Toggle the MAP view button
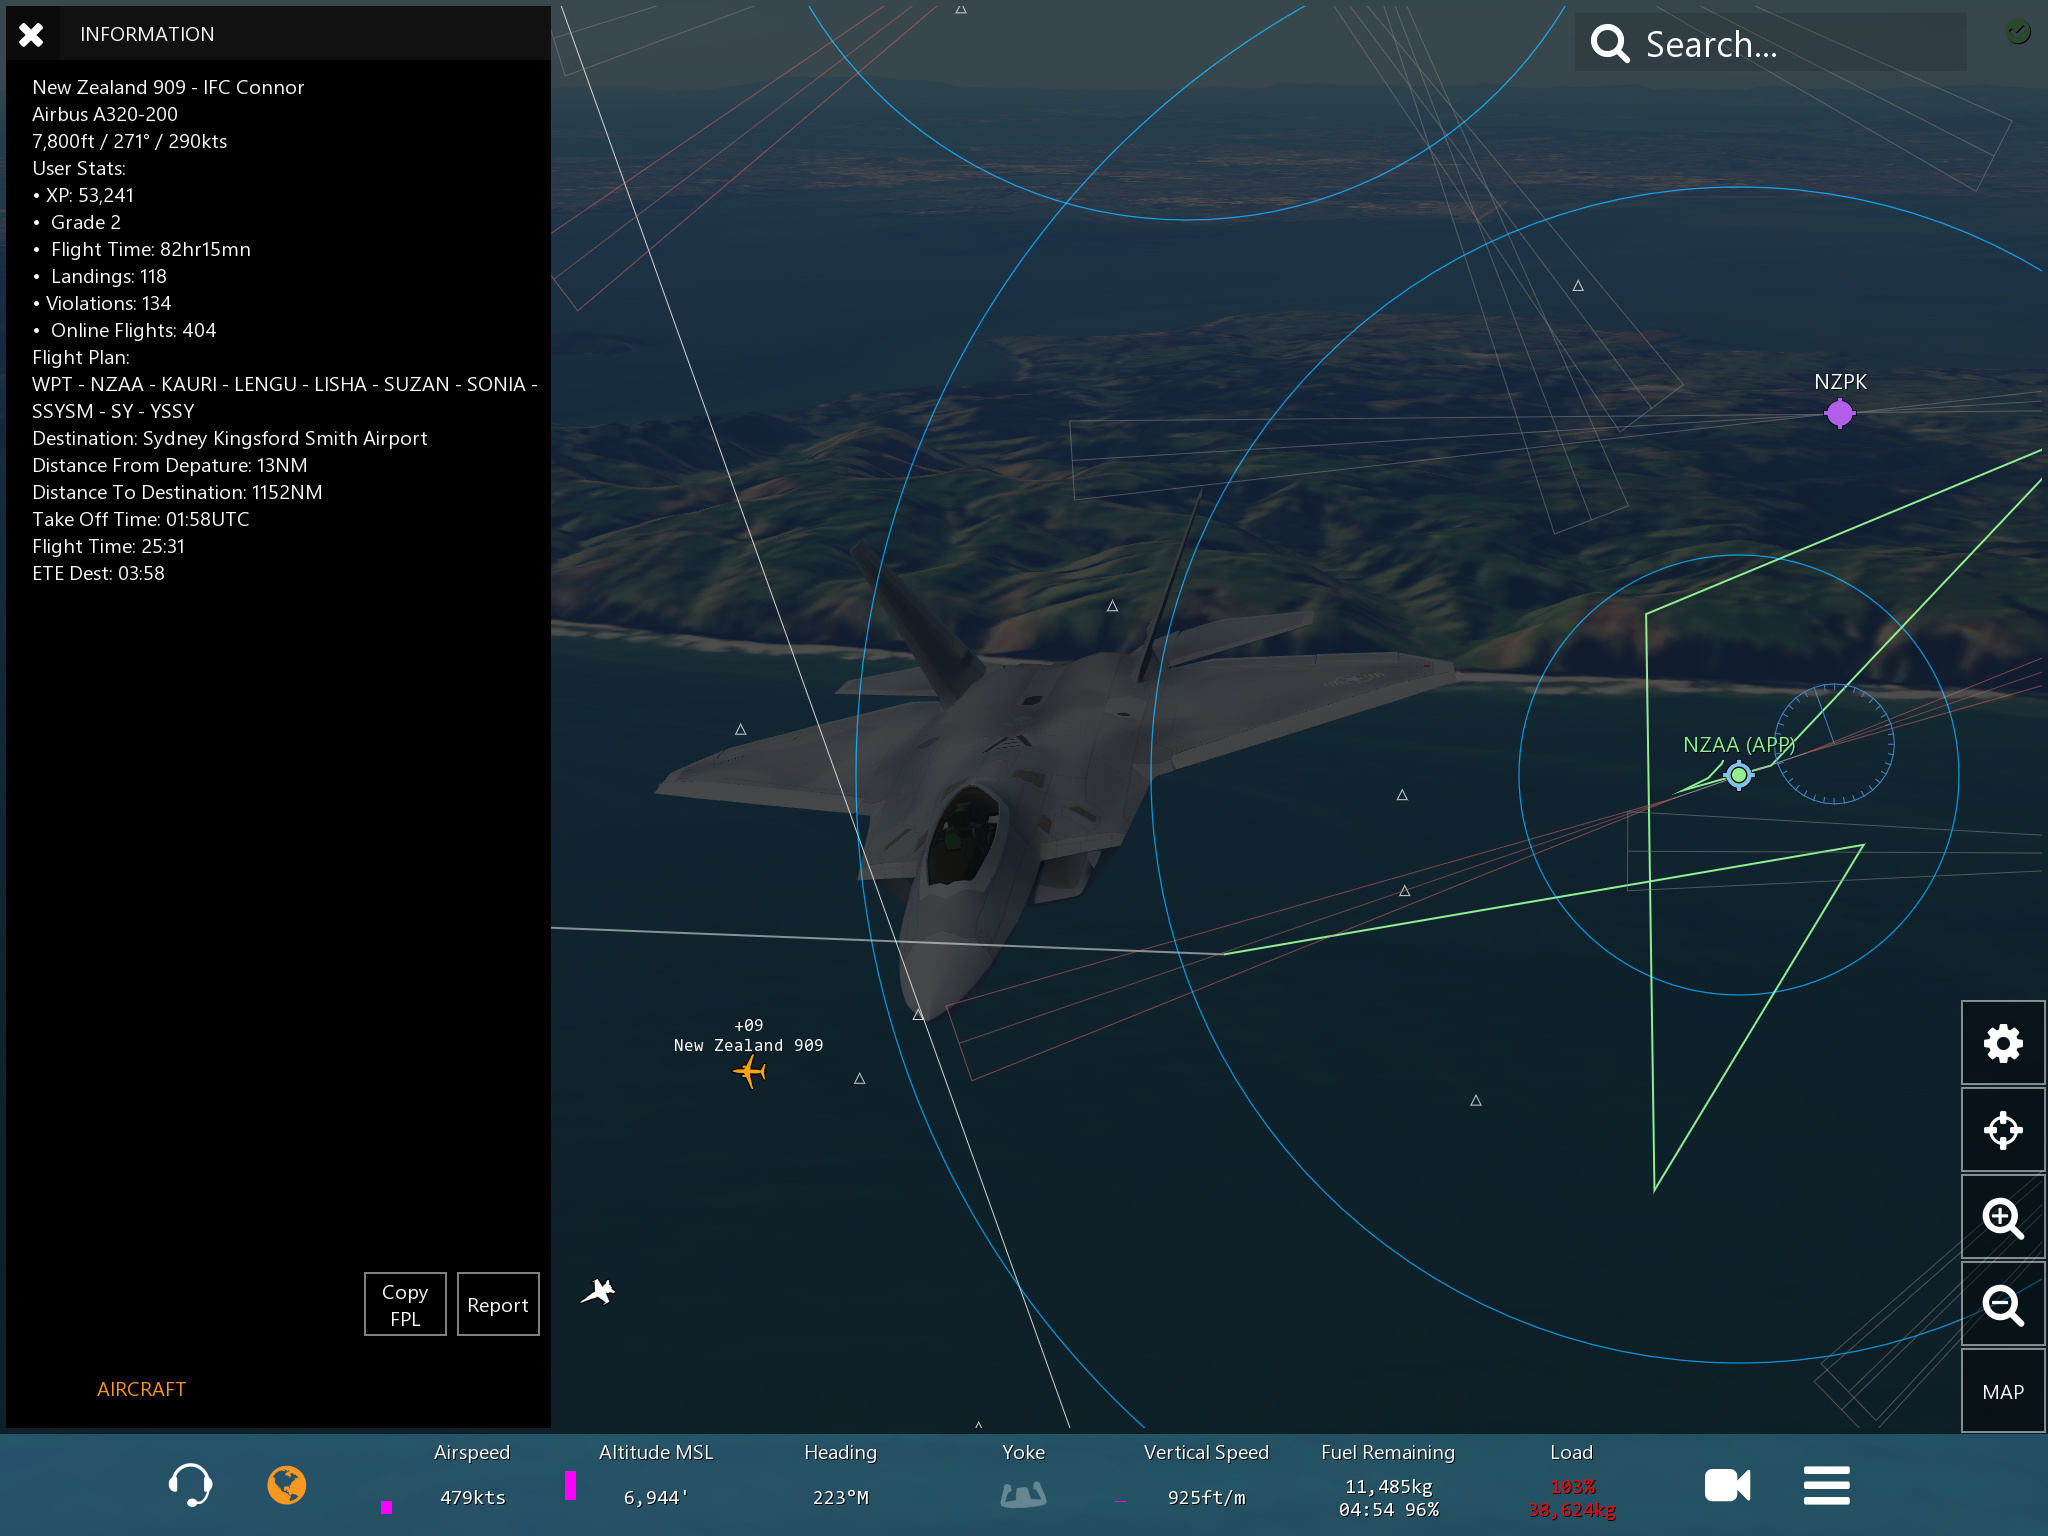The width and height of the screenshot is (2048, 1536). tap(2002, 1391)
